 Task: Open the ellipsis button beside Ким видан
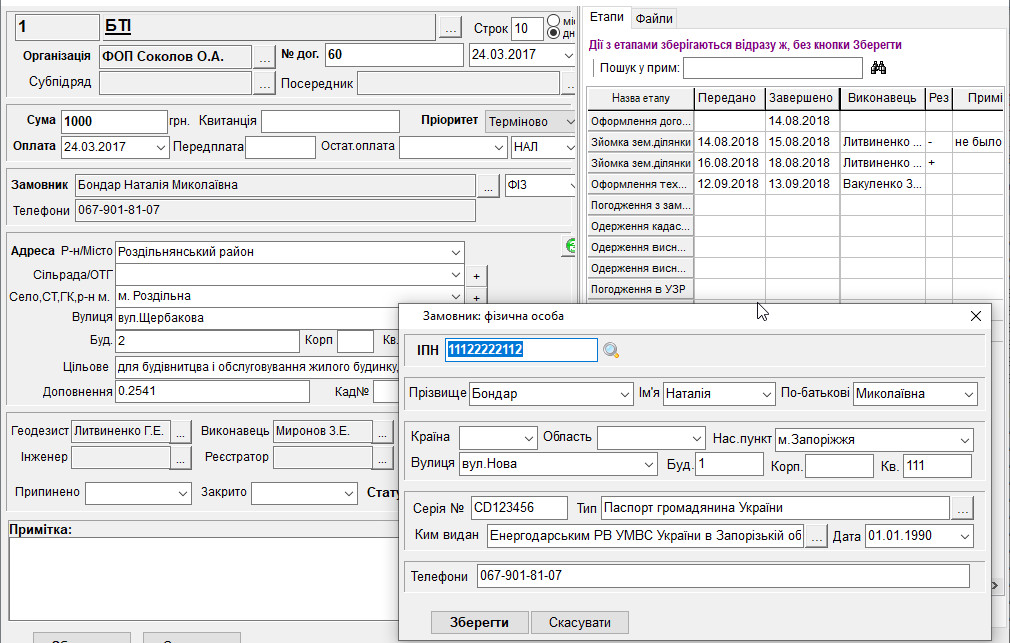click(816, 537)
